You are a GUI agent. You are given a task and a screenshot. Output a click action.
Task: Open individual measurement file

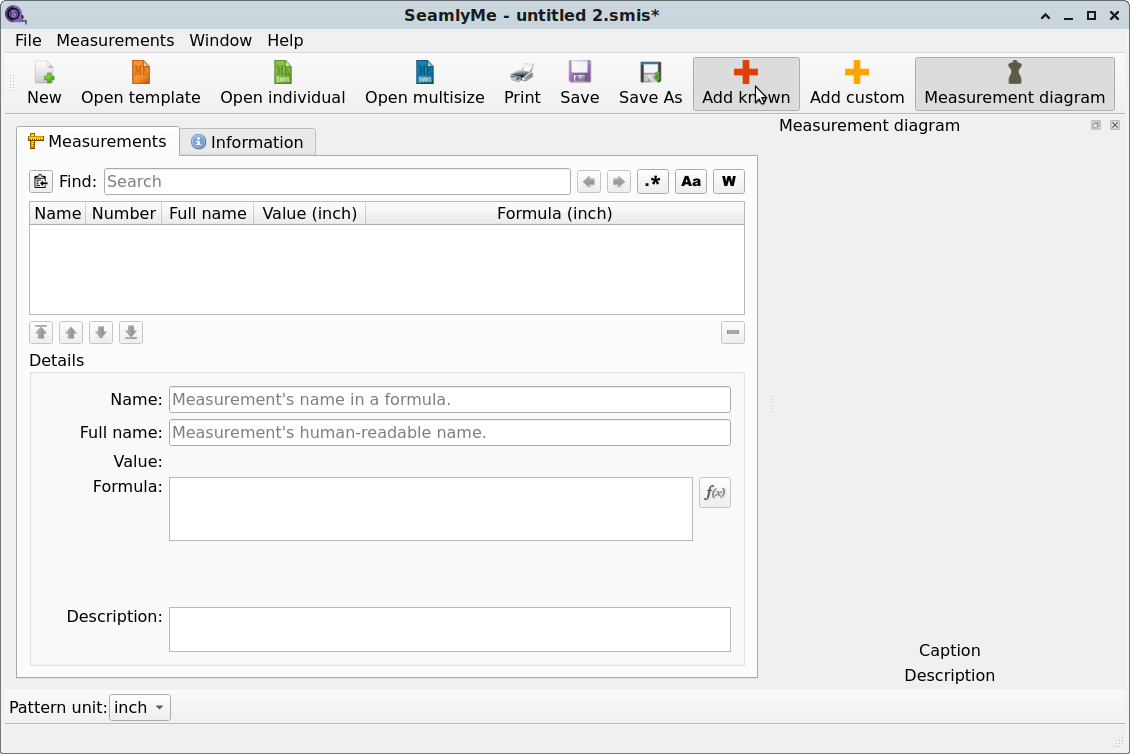282,84
